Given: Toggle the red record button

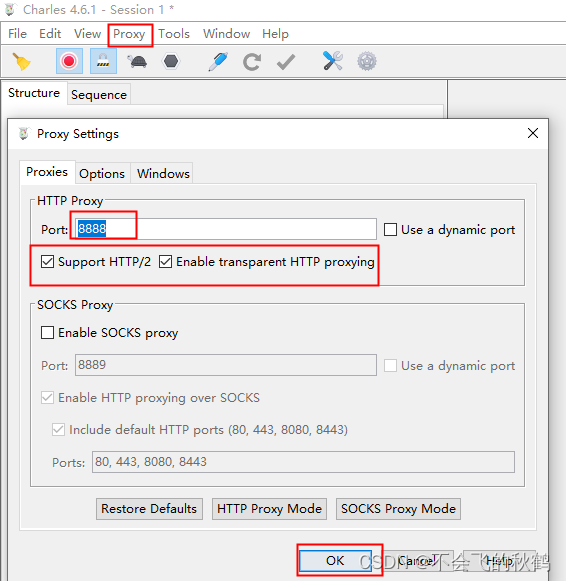Looking at the screenshot, I should click(69, 61).
